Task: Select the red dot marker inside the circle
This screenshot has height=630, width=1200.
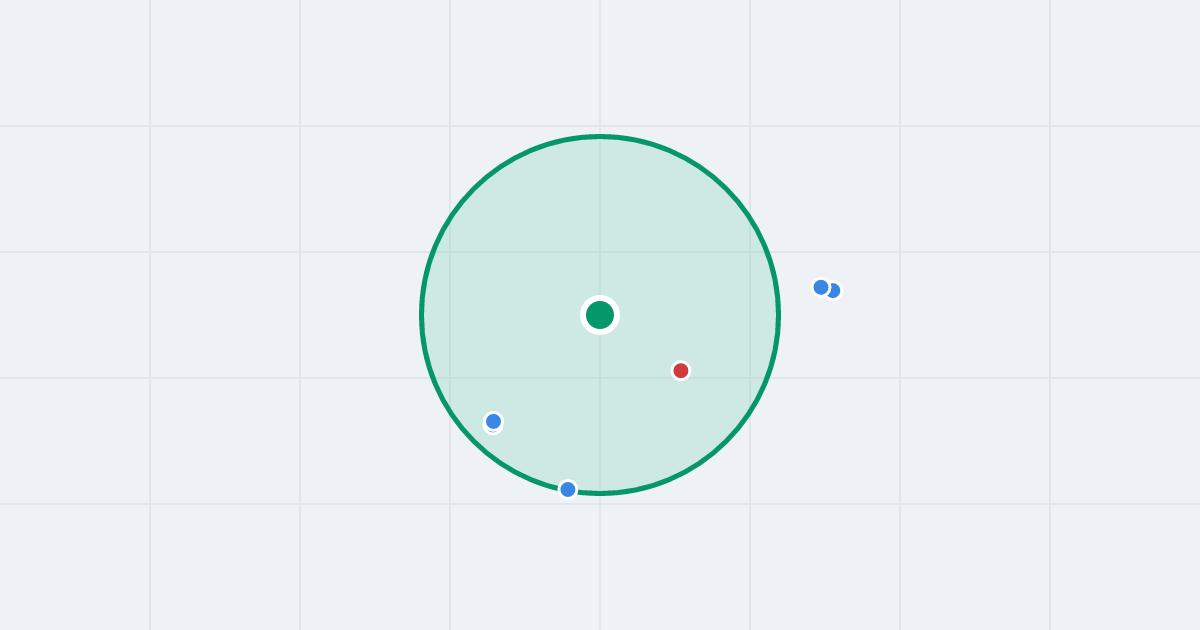Action: tap(681, 371)
